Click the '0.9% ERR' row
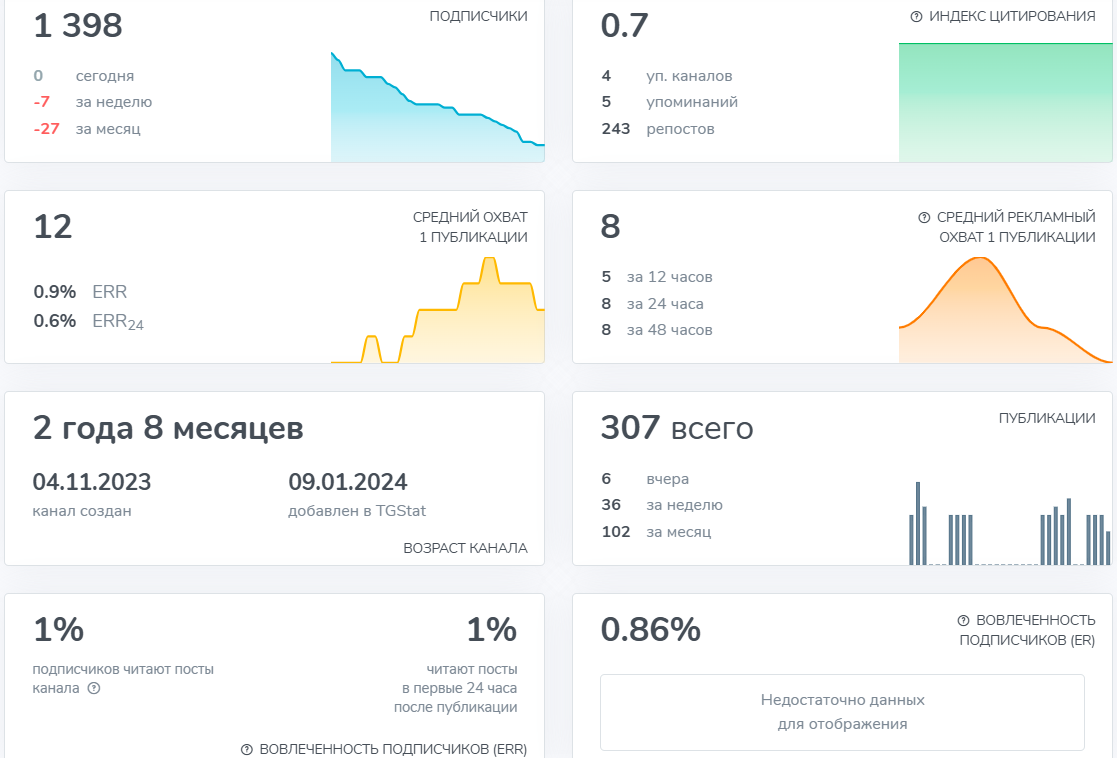This screenshot has width=1117, height=758. click(80, 292)
